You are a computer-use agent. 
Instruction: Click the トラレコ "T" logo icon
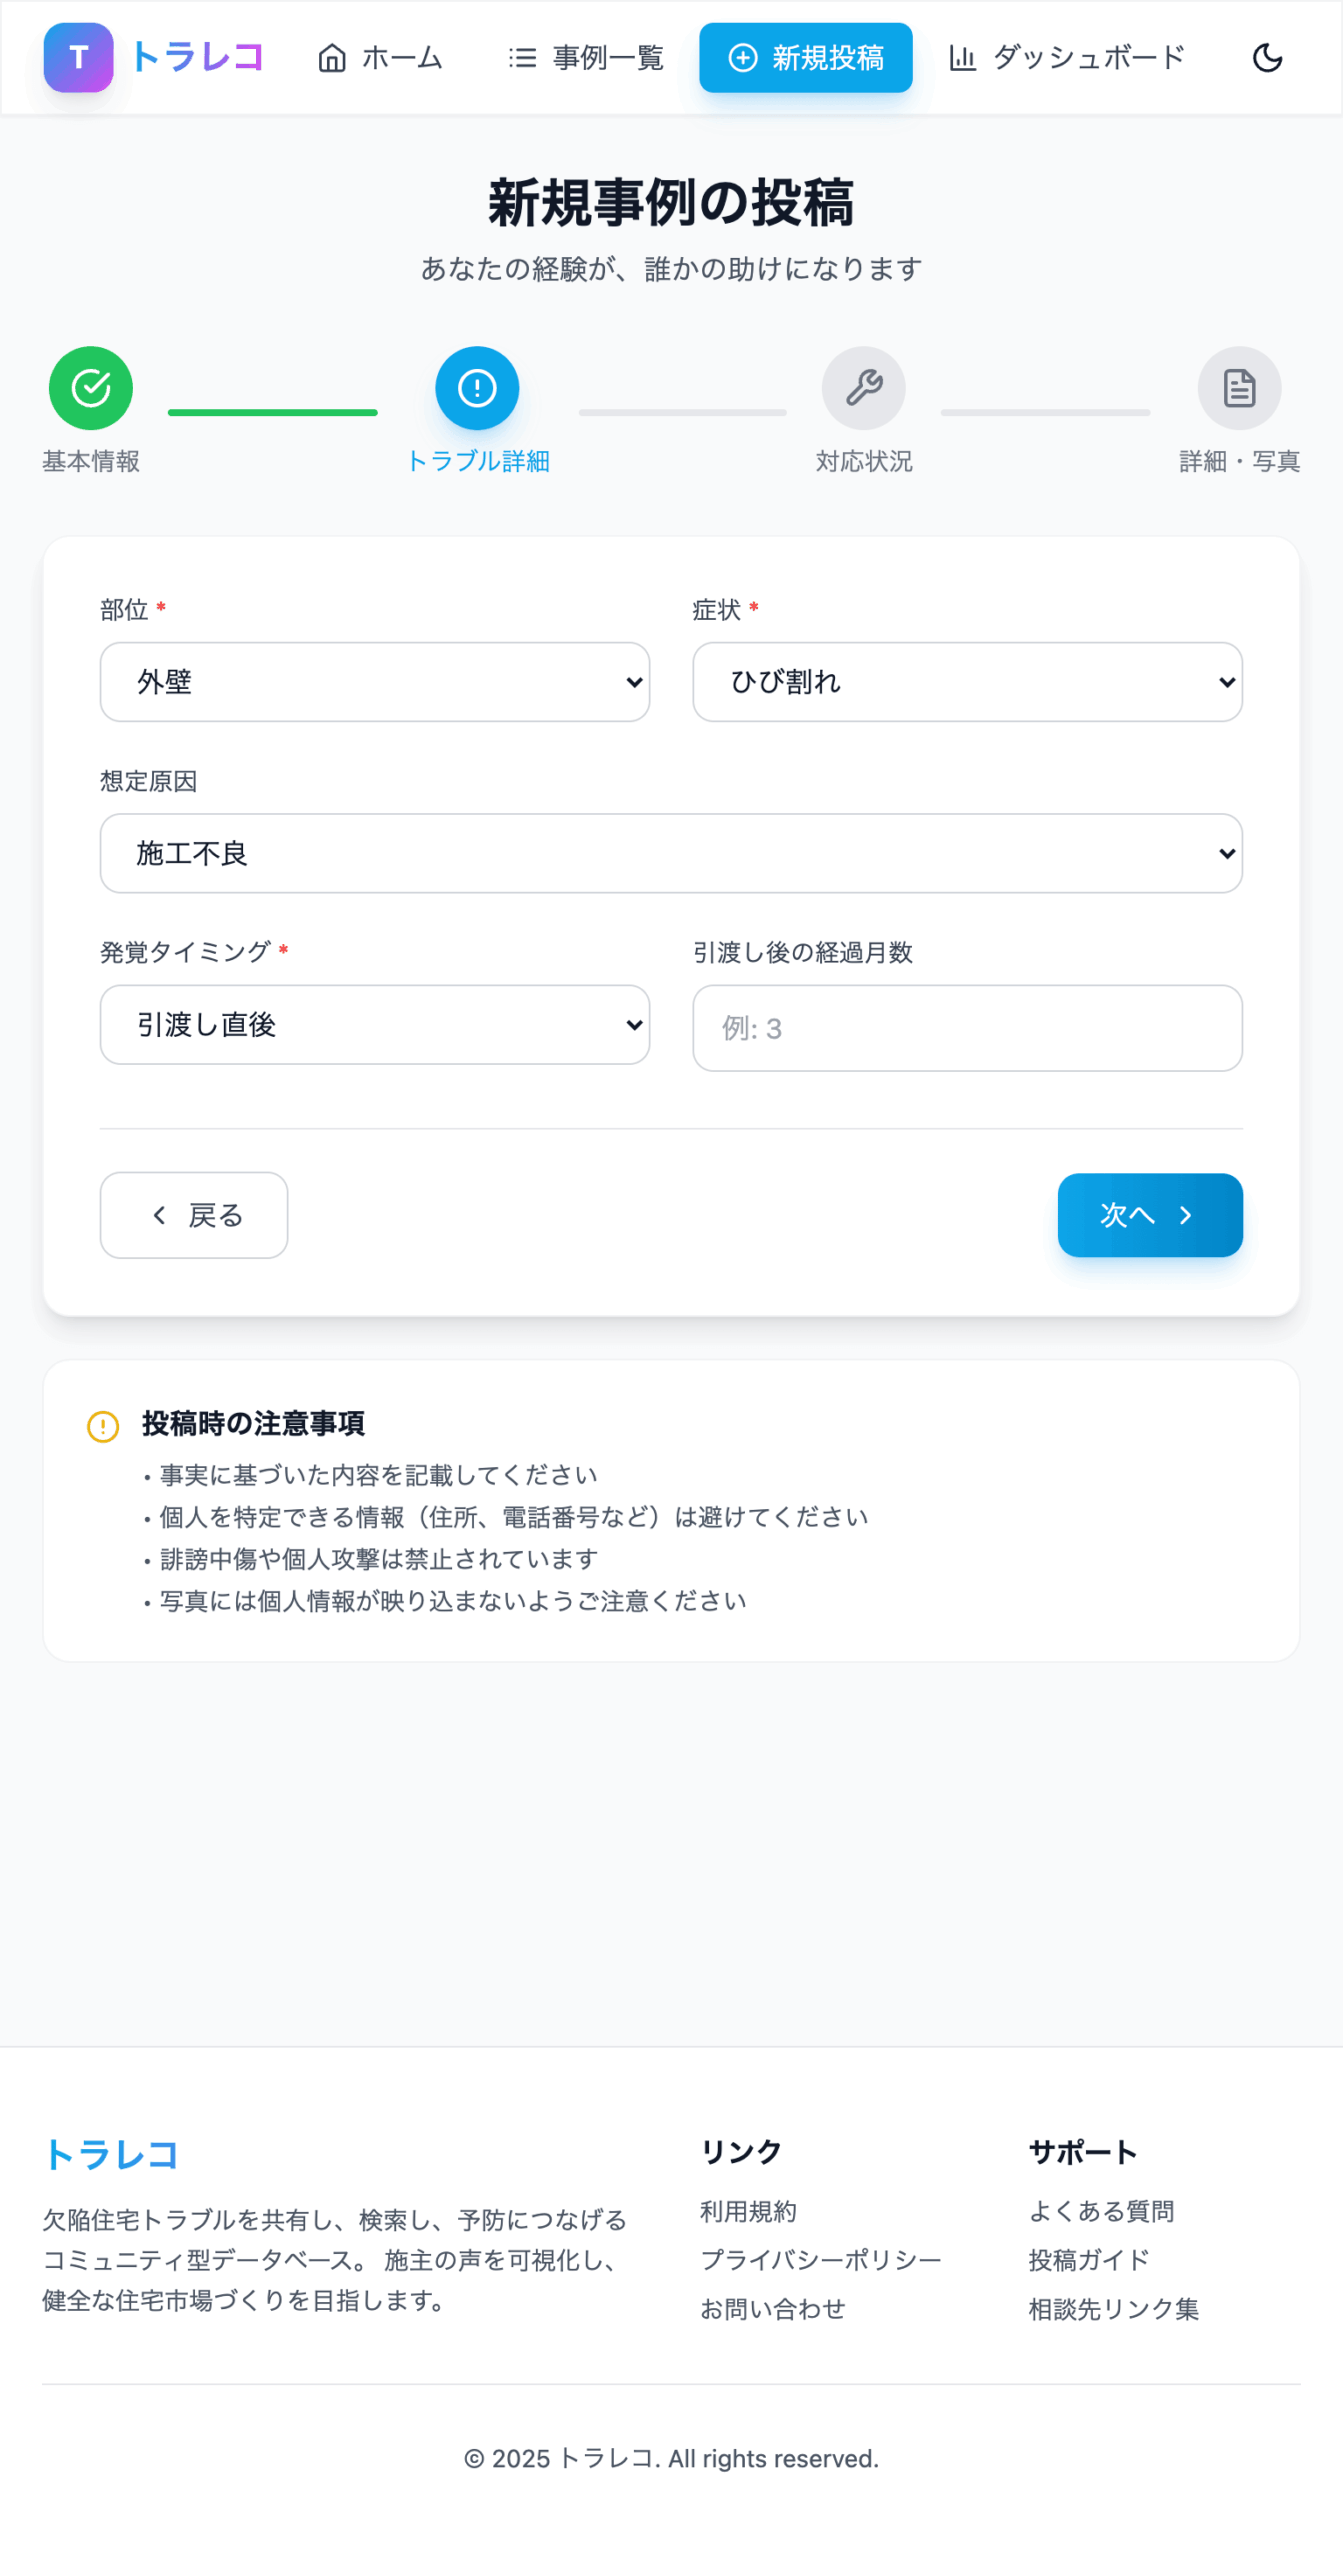tap(78, 58)
